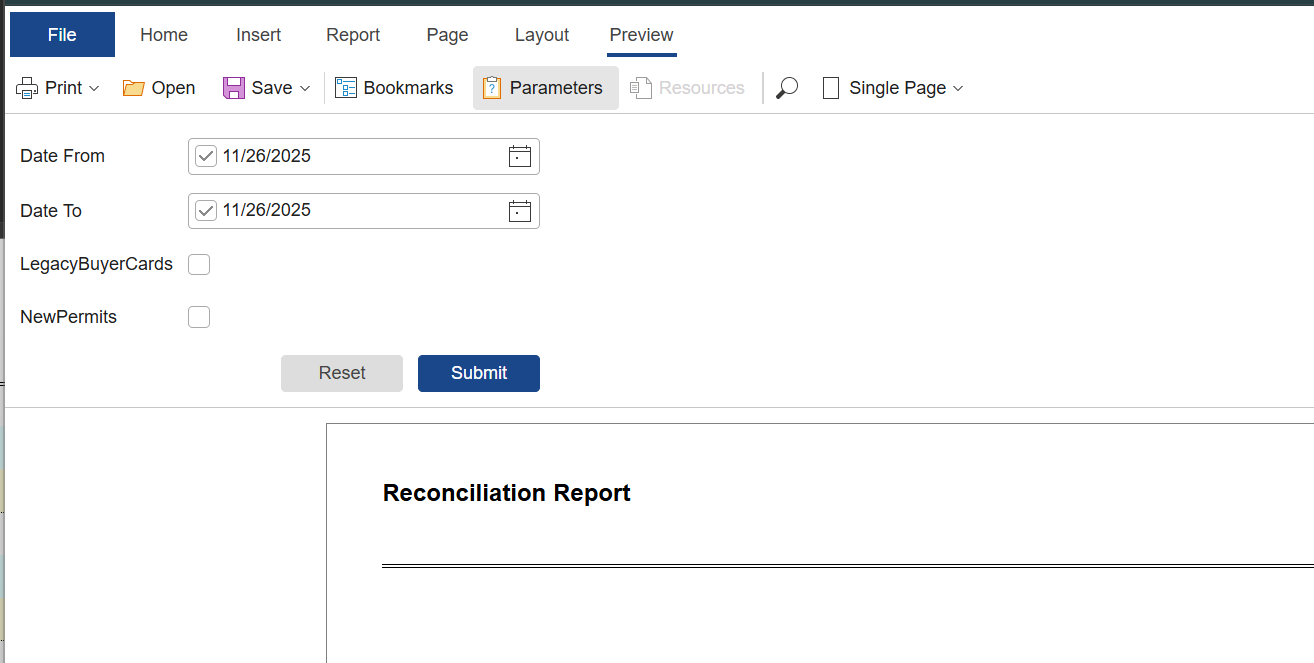Expand the Single Page view dropdown

pos(958,88)
